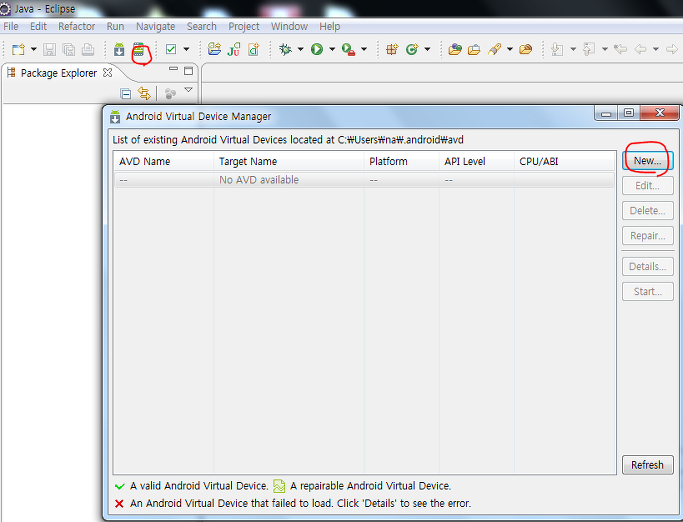
Task: Open the New wizard dropdown arrow
Action: (33, 49)
